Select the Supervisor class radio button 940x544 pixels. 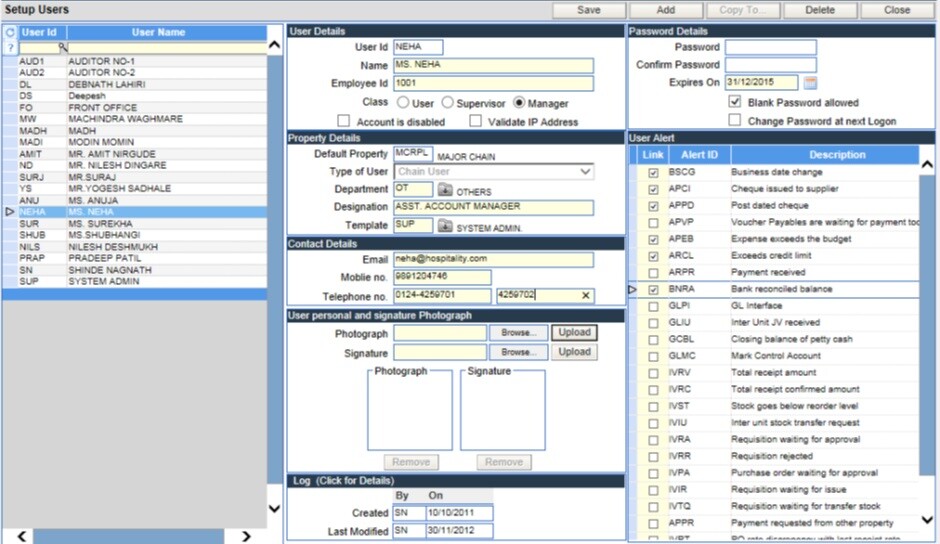pyautogui.click(x=447, y=103)
